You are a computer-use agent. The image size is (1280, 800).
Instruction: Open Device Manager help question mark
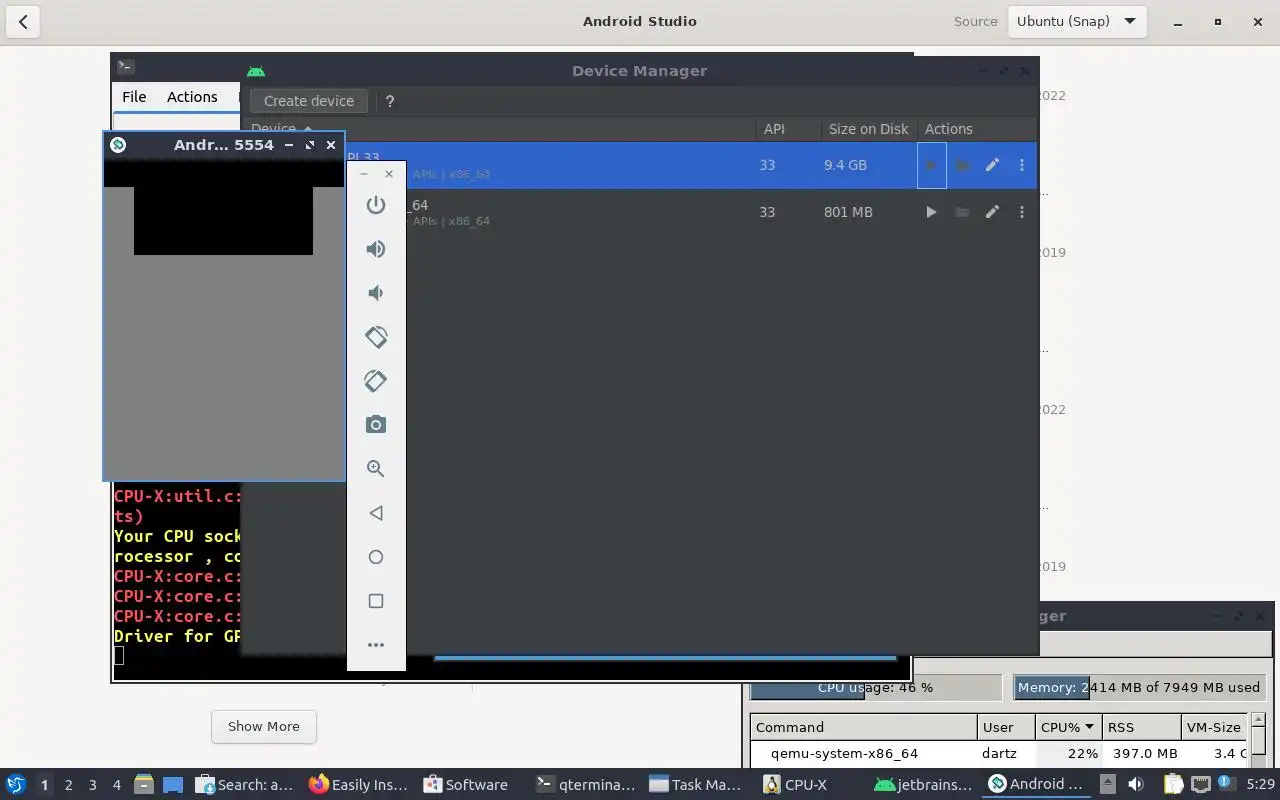[390, 101]
